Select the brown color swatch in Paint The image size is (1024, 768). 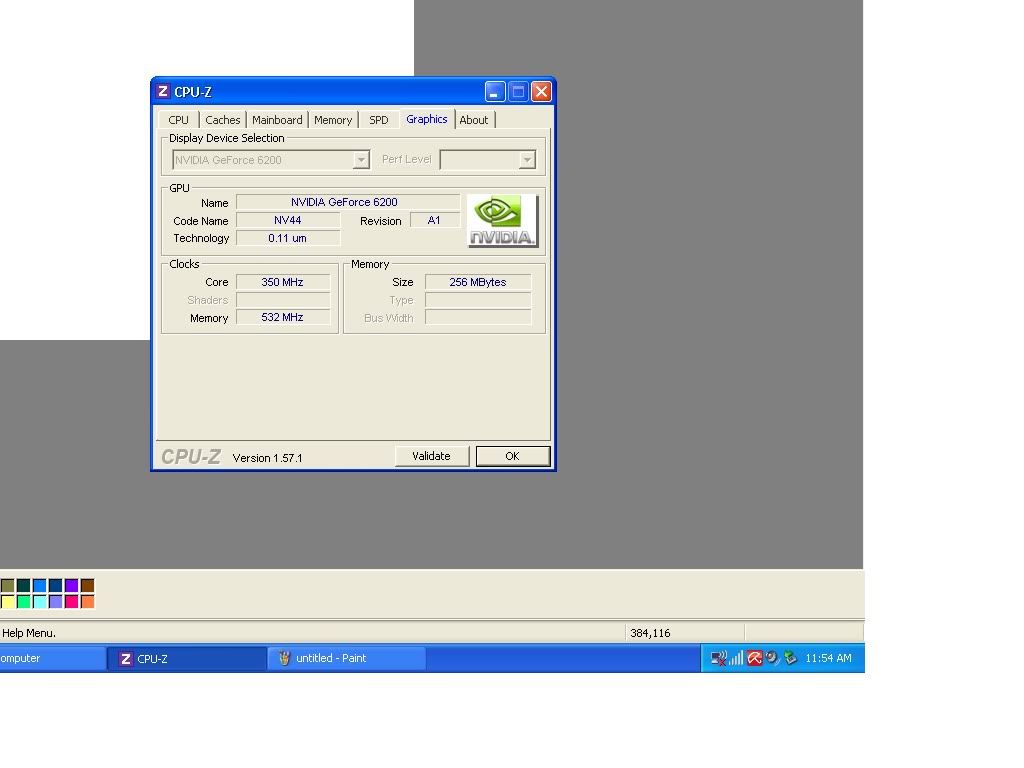click(88, 585)
